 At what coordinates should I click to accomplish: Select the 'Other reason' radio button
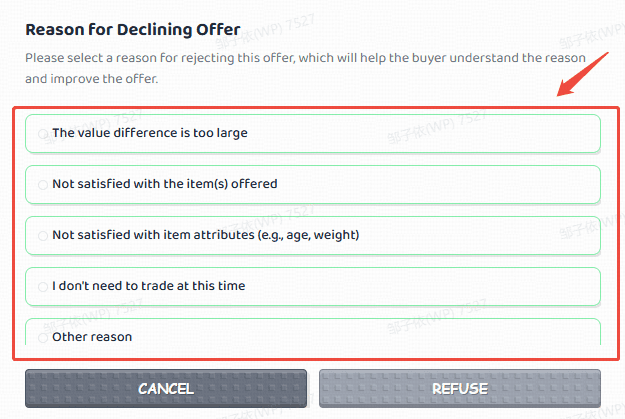(43, 338)
